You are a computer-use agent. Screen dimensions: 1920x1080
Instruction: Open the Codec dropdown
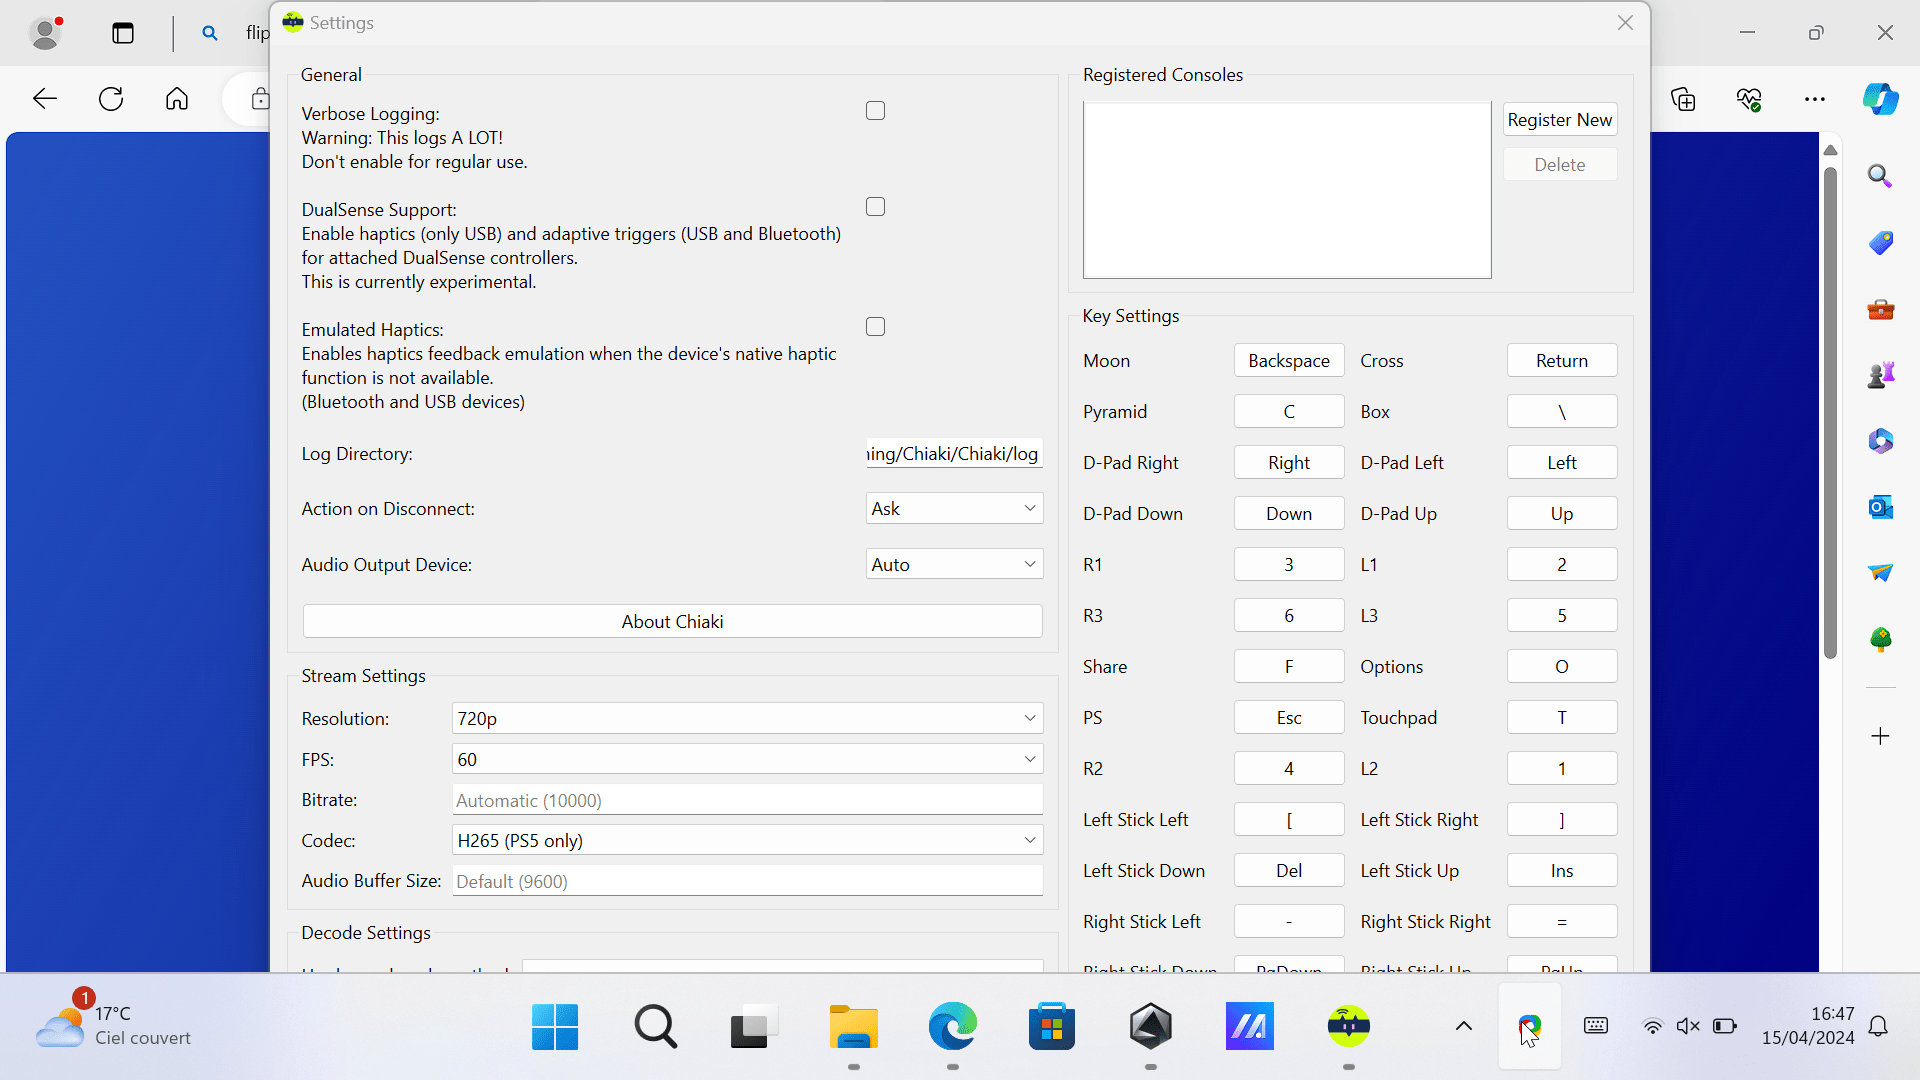pyautogui.click(x=747, y=840)
